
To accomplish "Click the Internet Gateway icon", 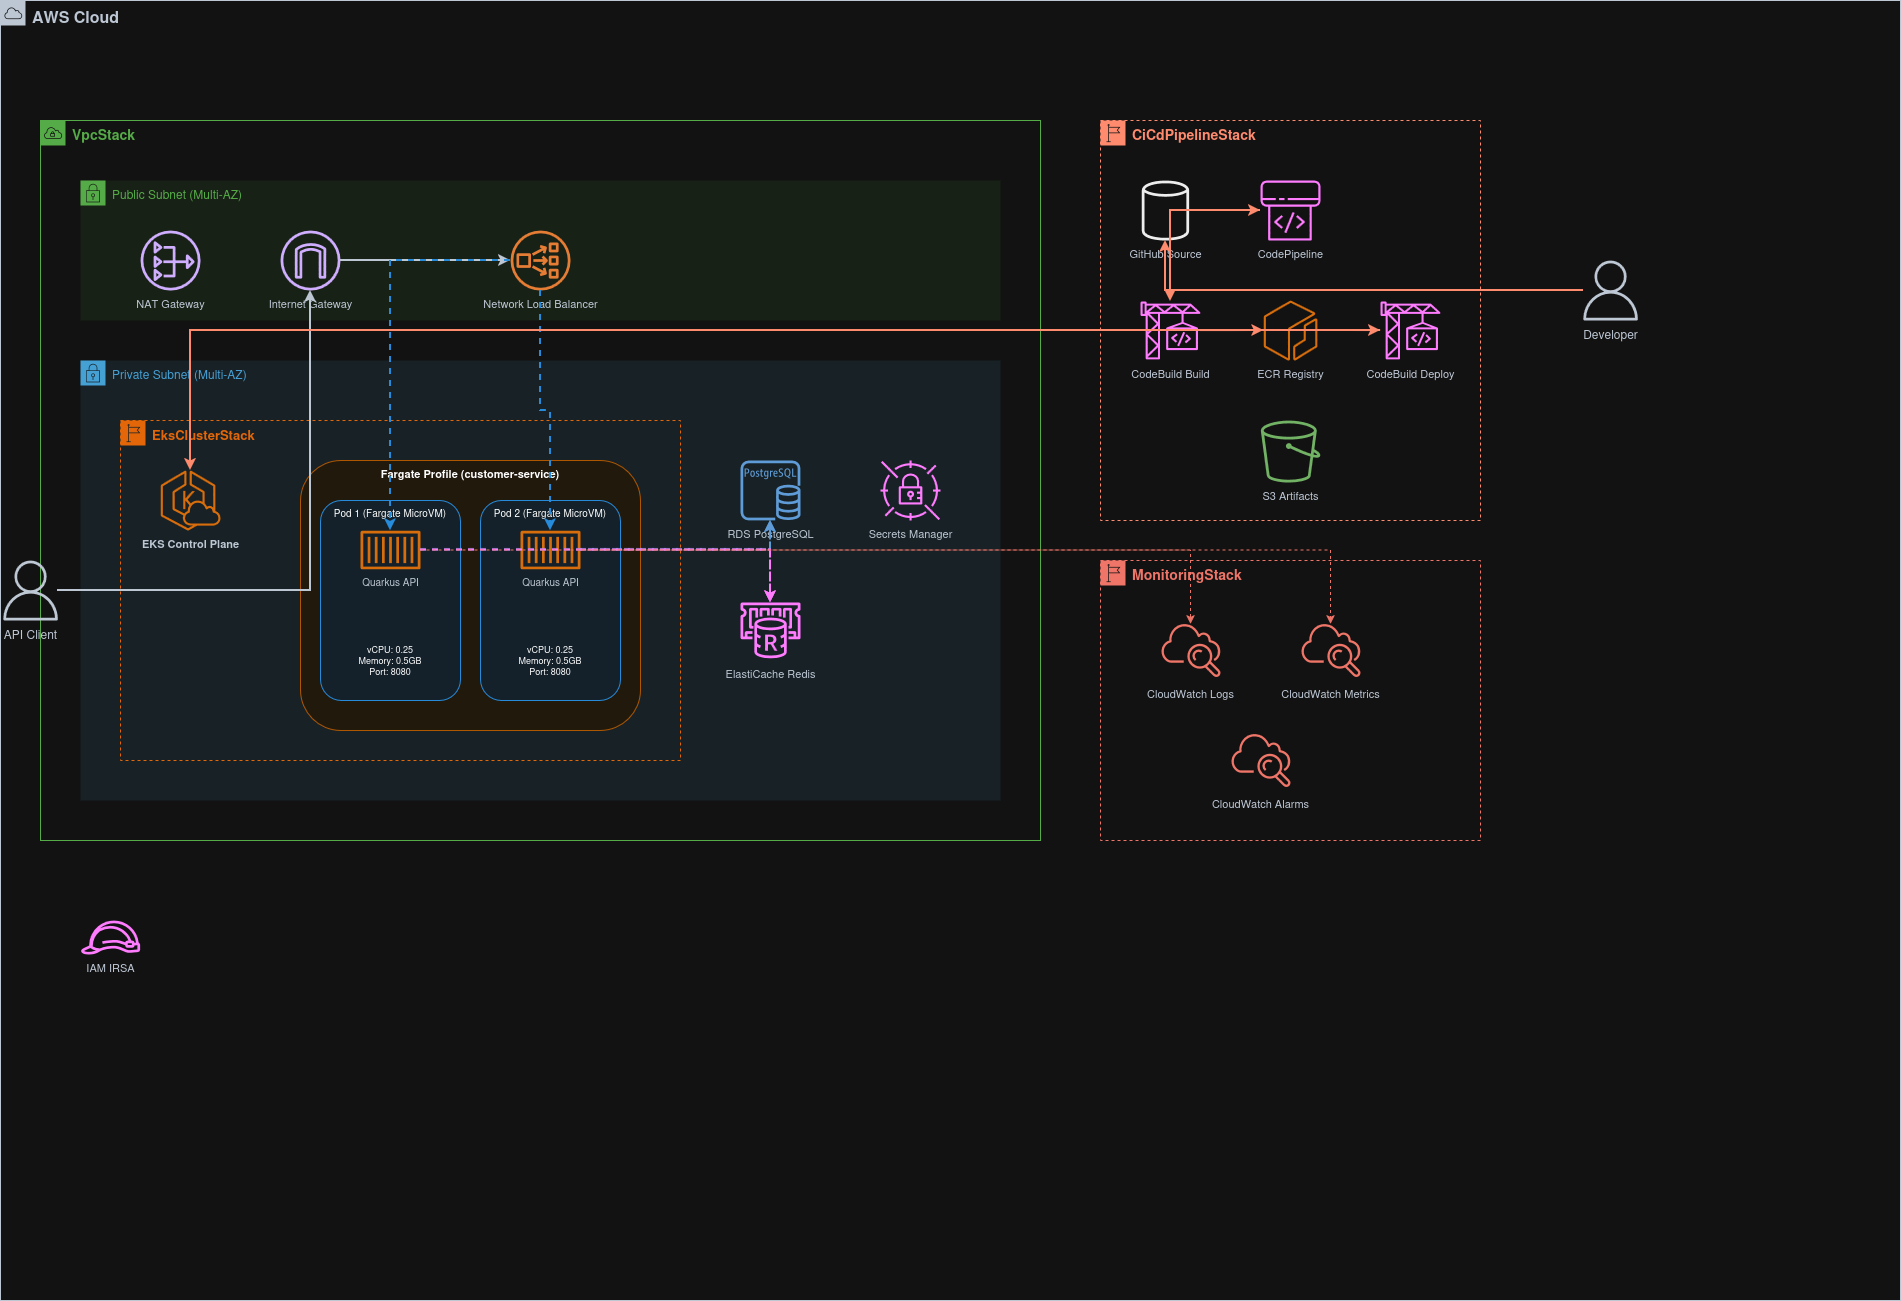I will (x=310, y=260).
